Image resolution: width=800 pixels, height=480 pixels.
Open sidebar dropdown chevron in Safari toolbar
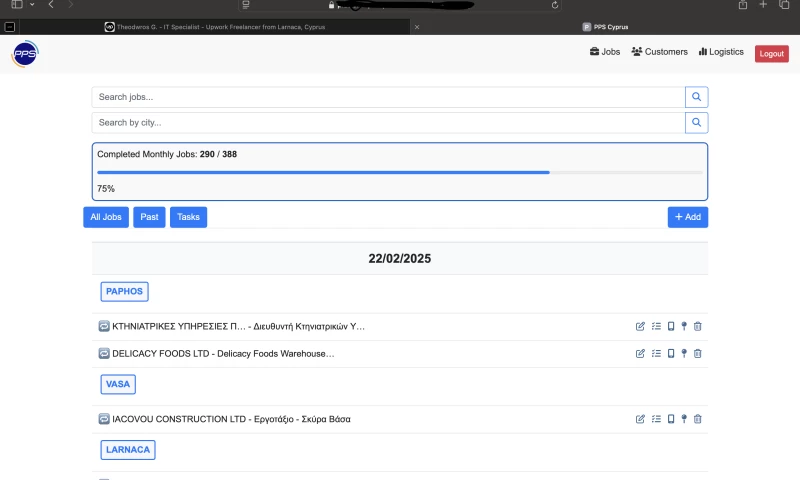[x=32, y=5]
